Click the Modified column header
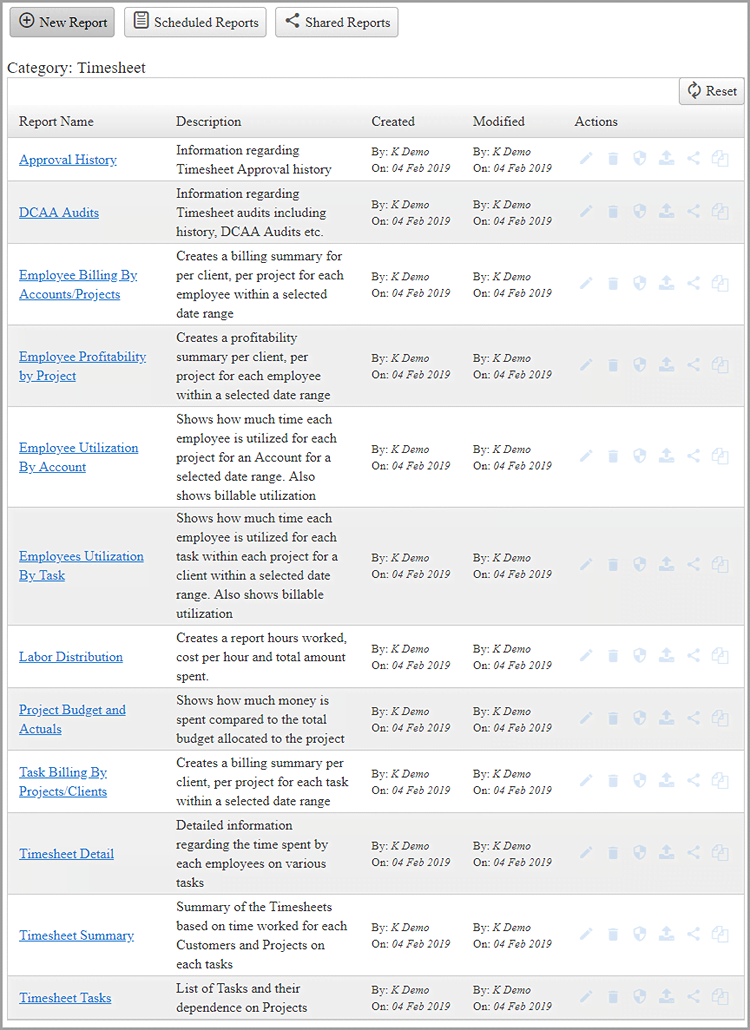The height and width of the screenshot is (1030, 750). pos(498,122)
